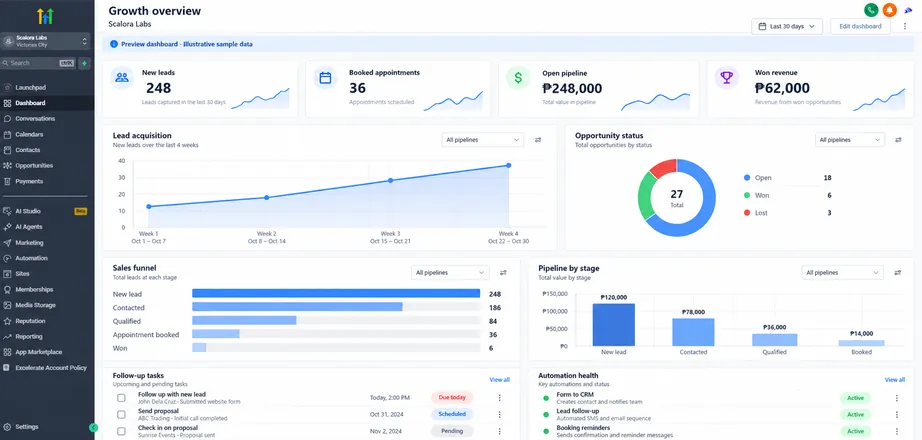
Task: Click the New leads people icon
Action: pos(122,78)
